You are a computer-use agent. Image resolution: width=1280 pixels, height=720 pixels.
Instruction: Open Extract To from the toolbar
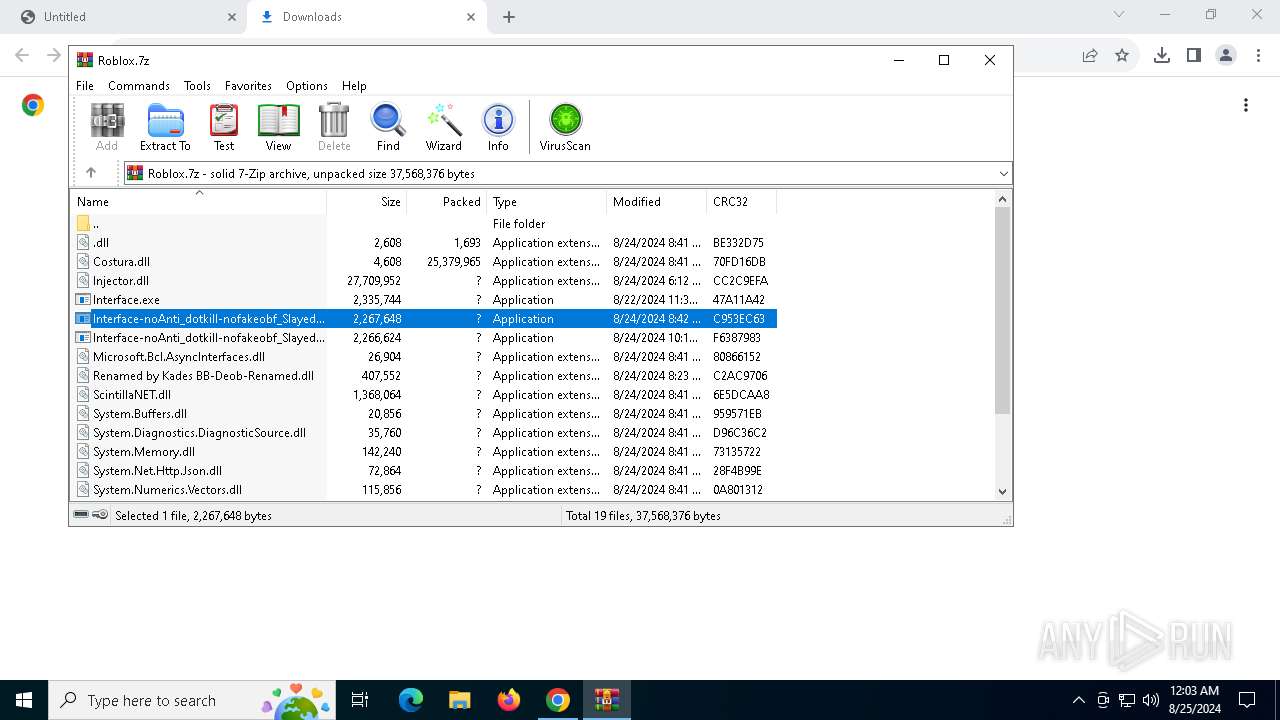point(165,127)
